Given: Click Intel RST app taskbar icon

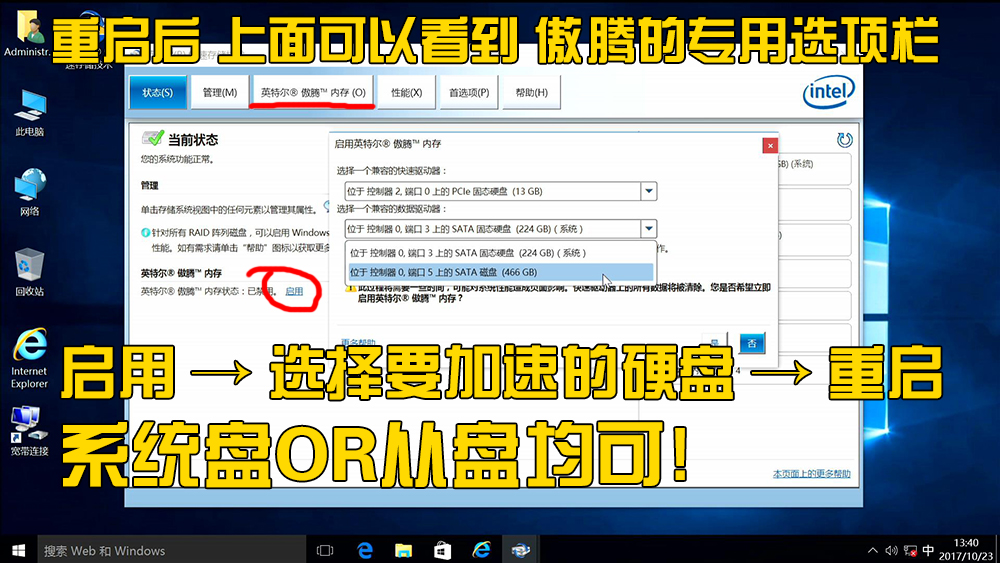Looking at the screenshot, I should tap(520, 550).
